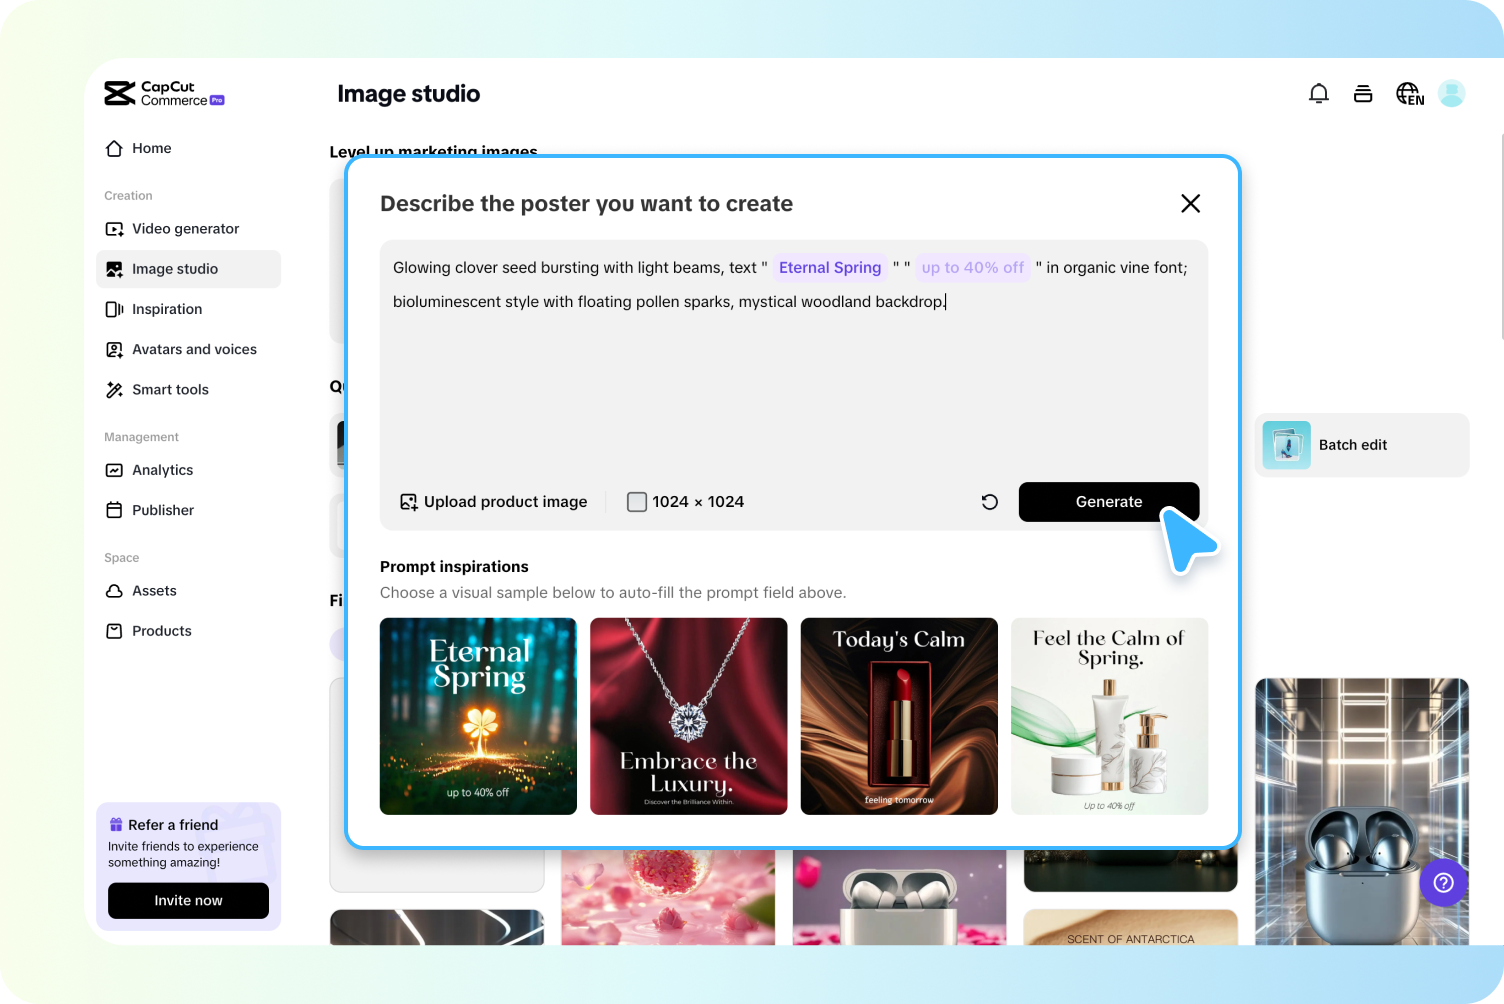Select the Video generator tool in sidebar
The image size is (1504, 1004).
tap(186, 228)
